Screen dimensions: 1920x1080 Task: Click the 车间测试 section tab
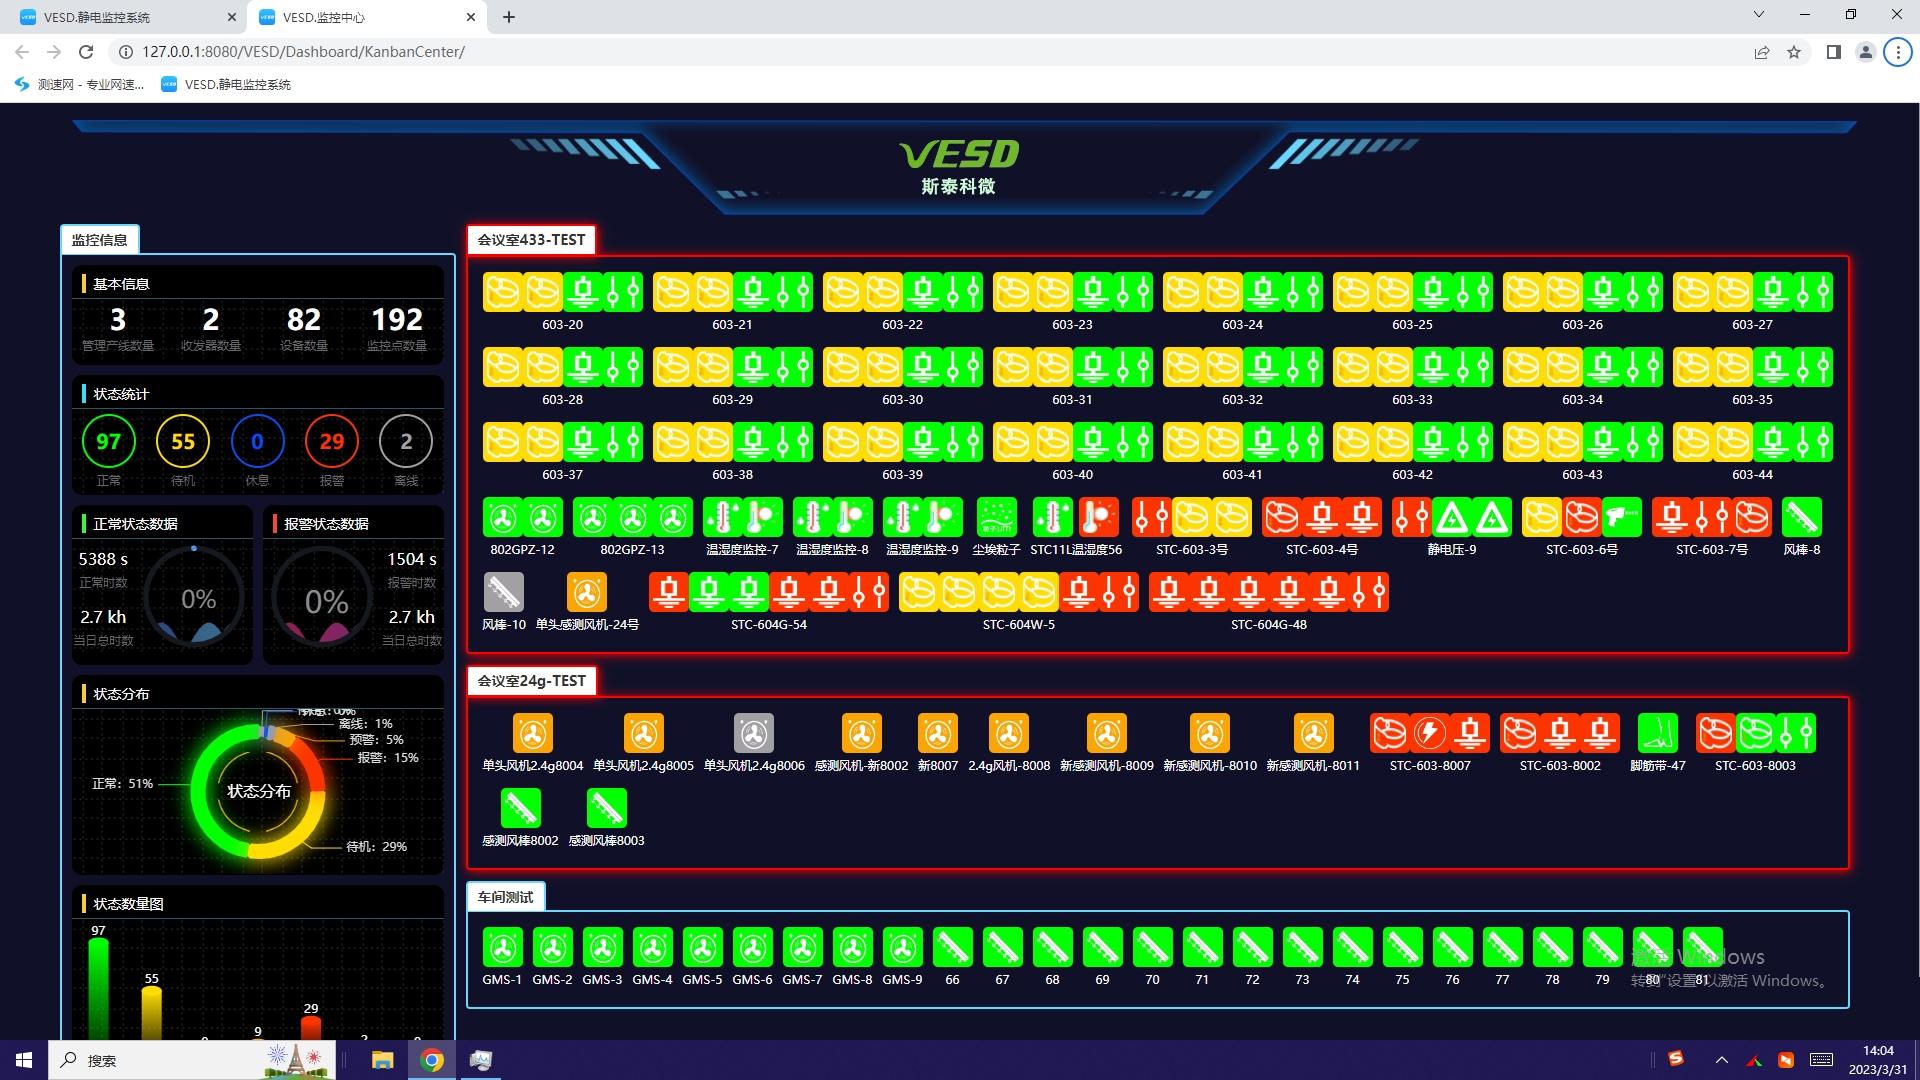pos(505,898)
